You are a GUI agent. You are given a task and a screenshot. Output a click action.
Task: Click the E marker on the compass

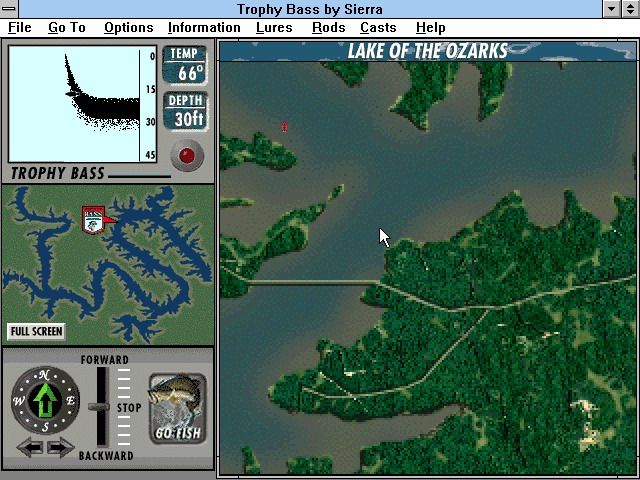point(70,400)
